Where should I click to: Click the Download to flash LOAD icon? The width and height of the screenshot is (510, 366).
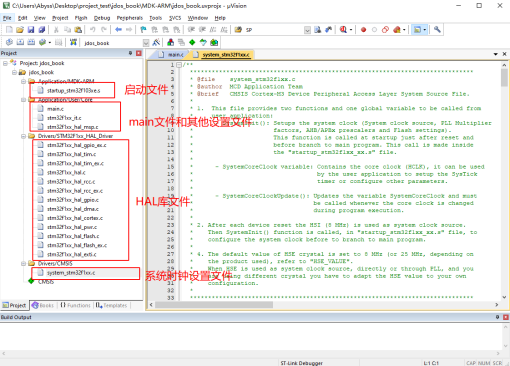point(73,42)
